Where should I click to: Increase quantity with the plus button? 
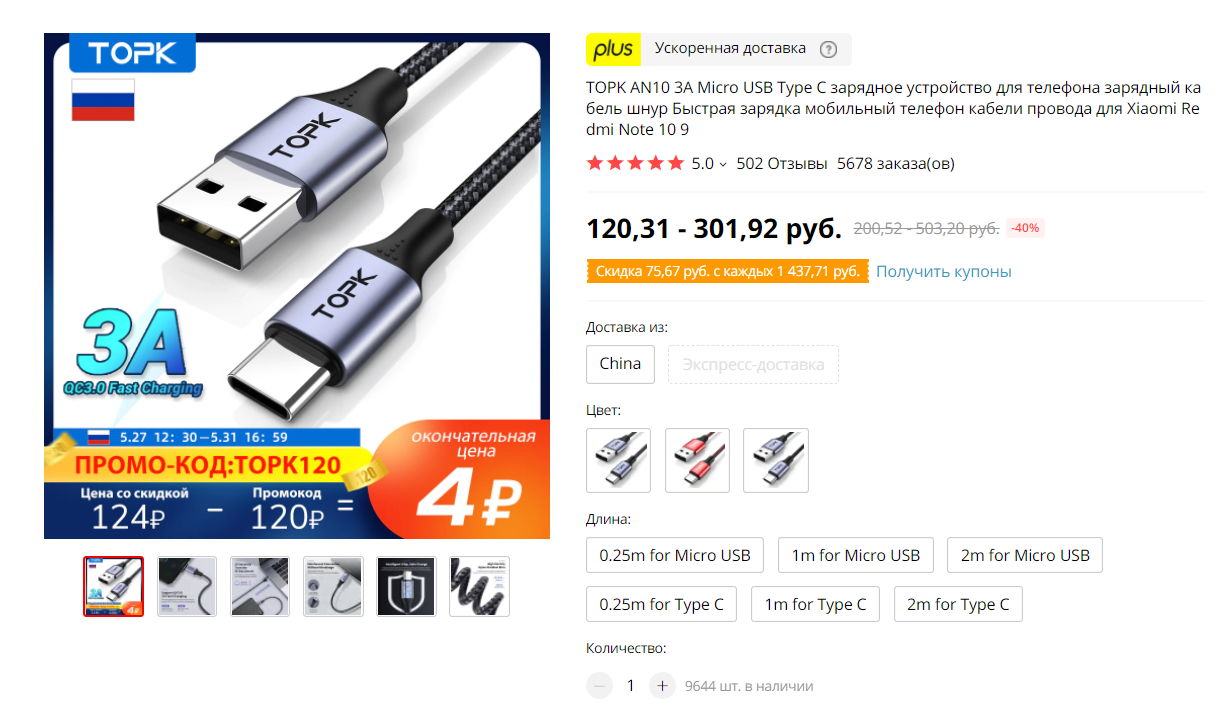point(662,686)
